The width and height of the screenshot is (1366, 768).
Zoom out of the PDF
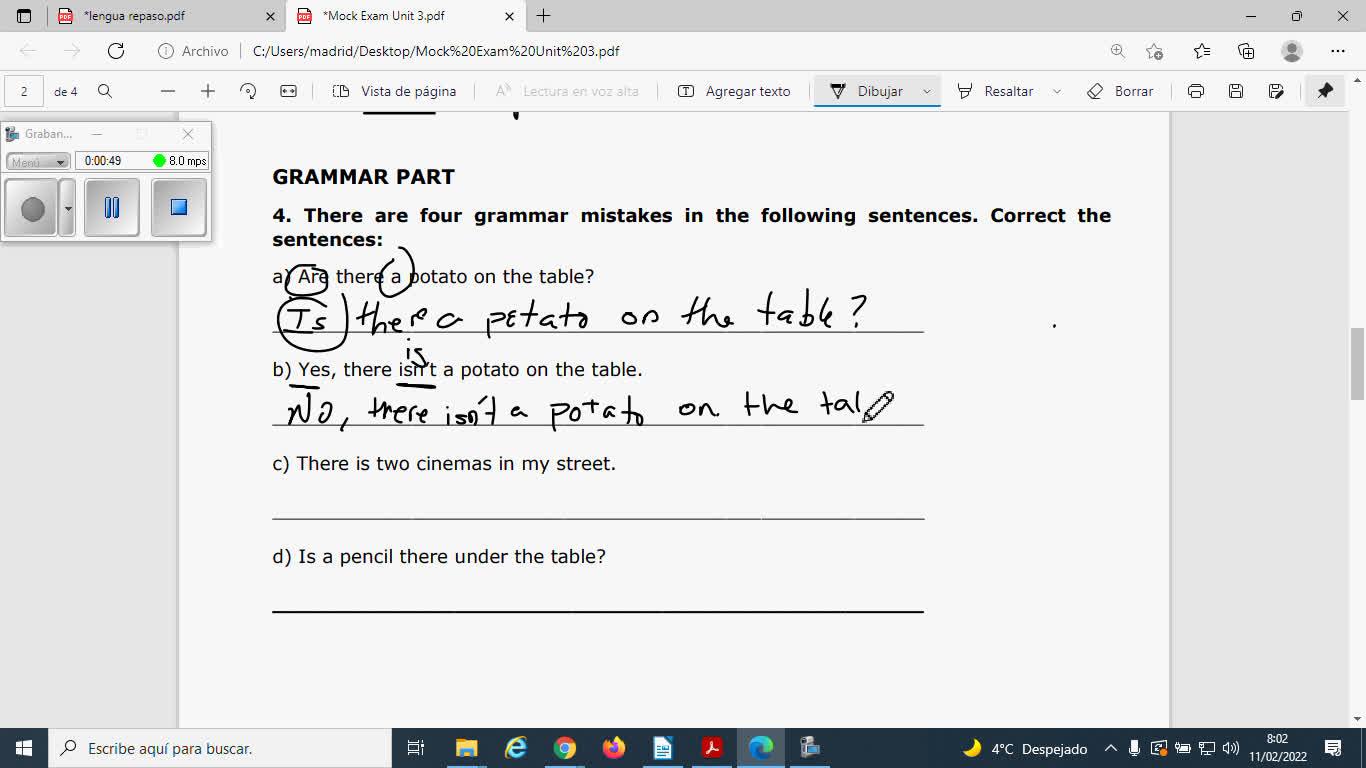(x=168, y=91)
